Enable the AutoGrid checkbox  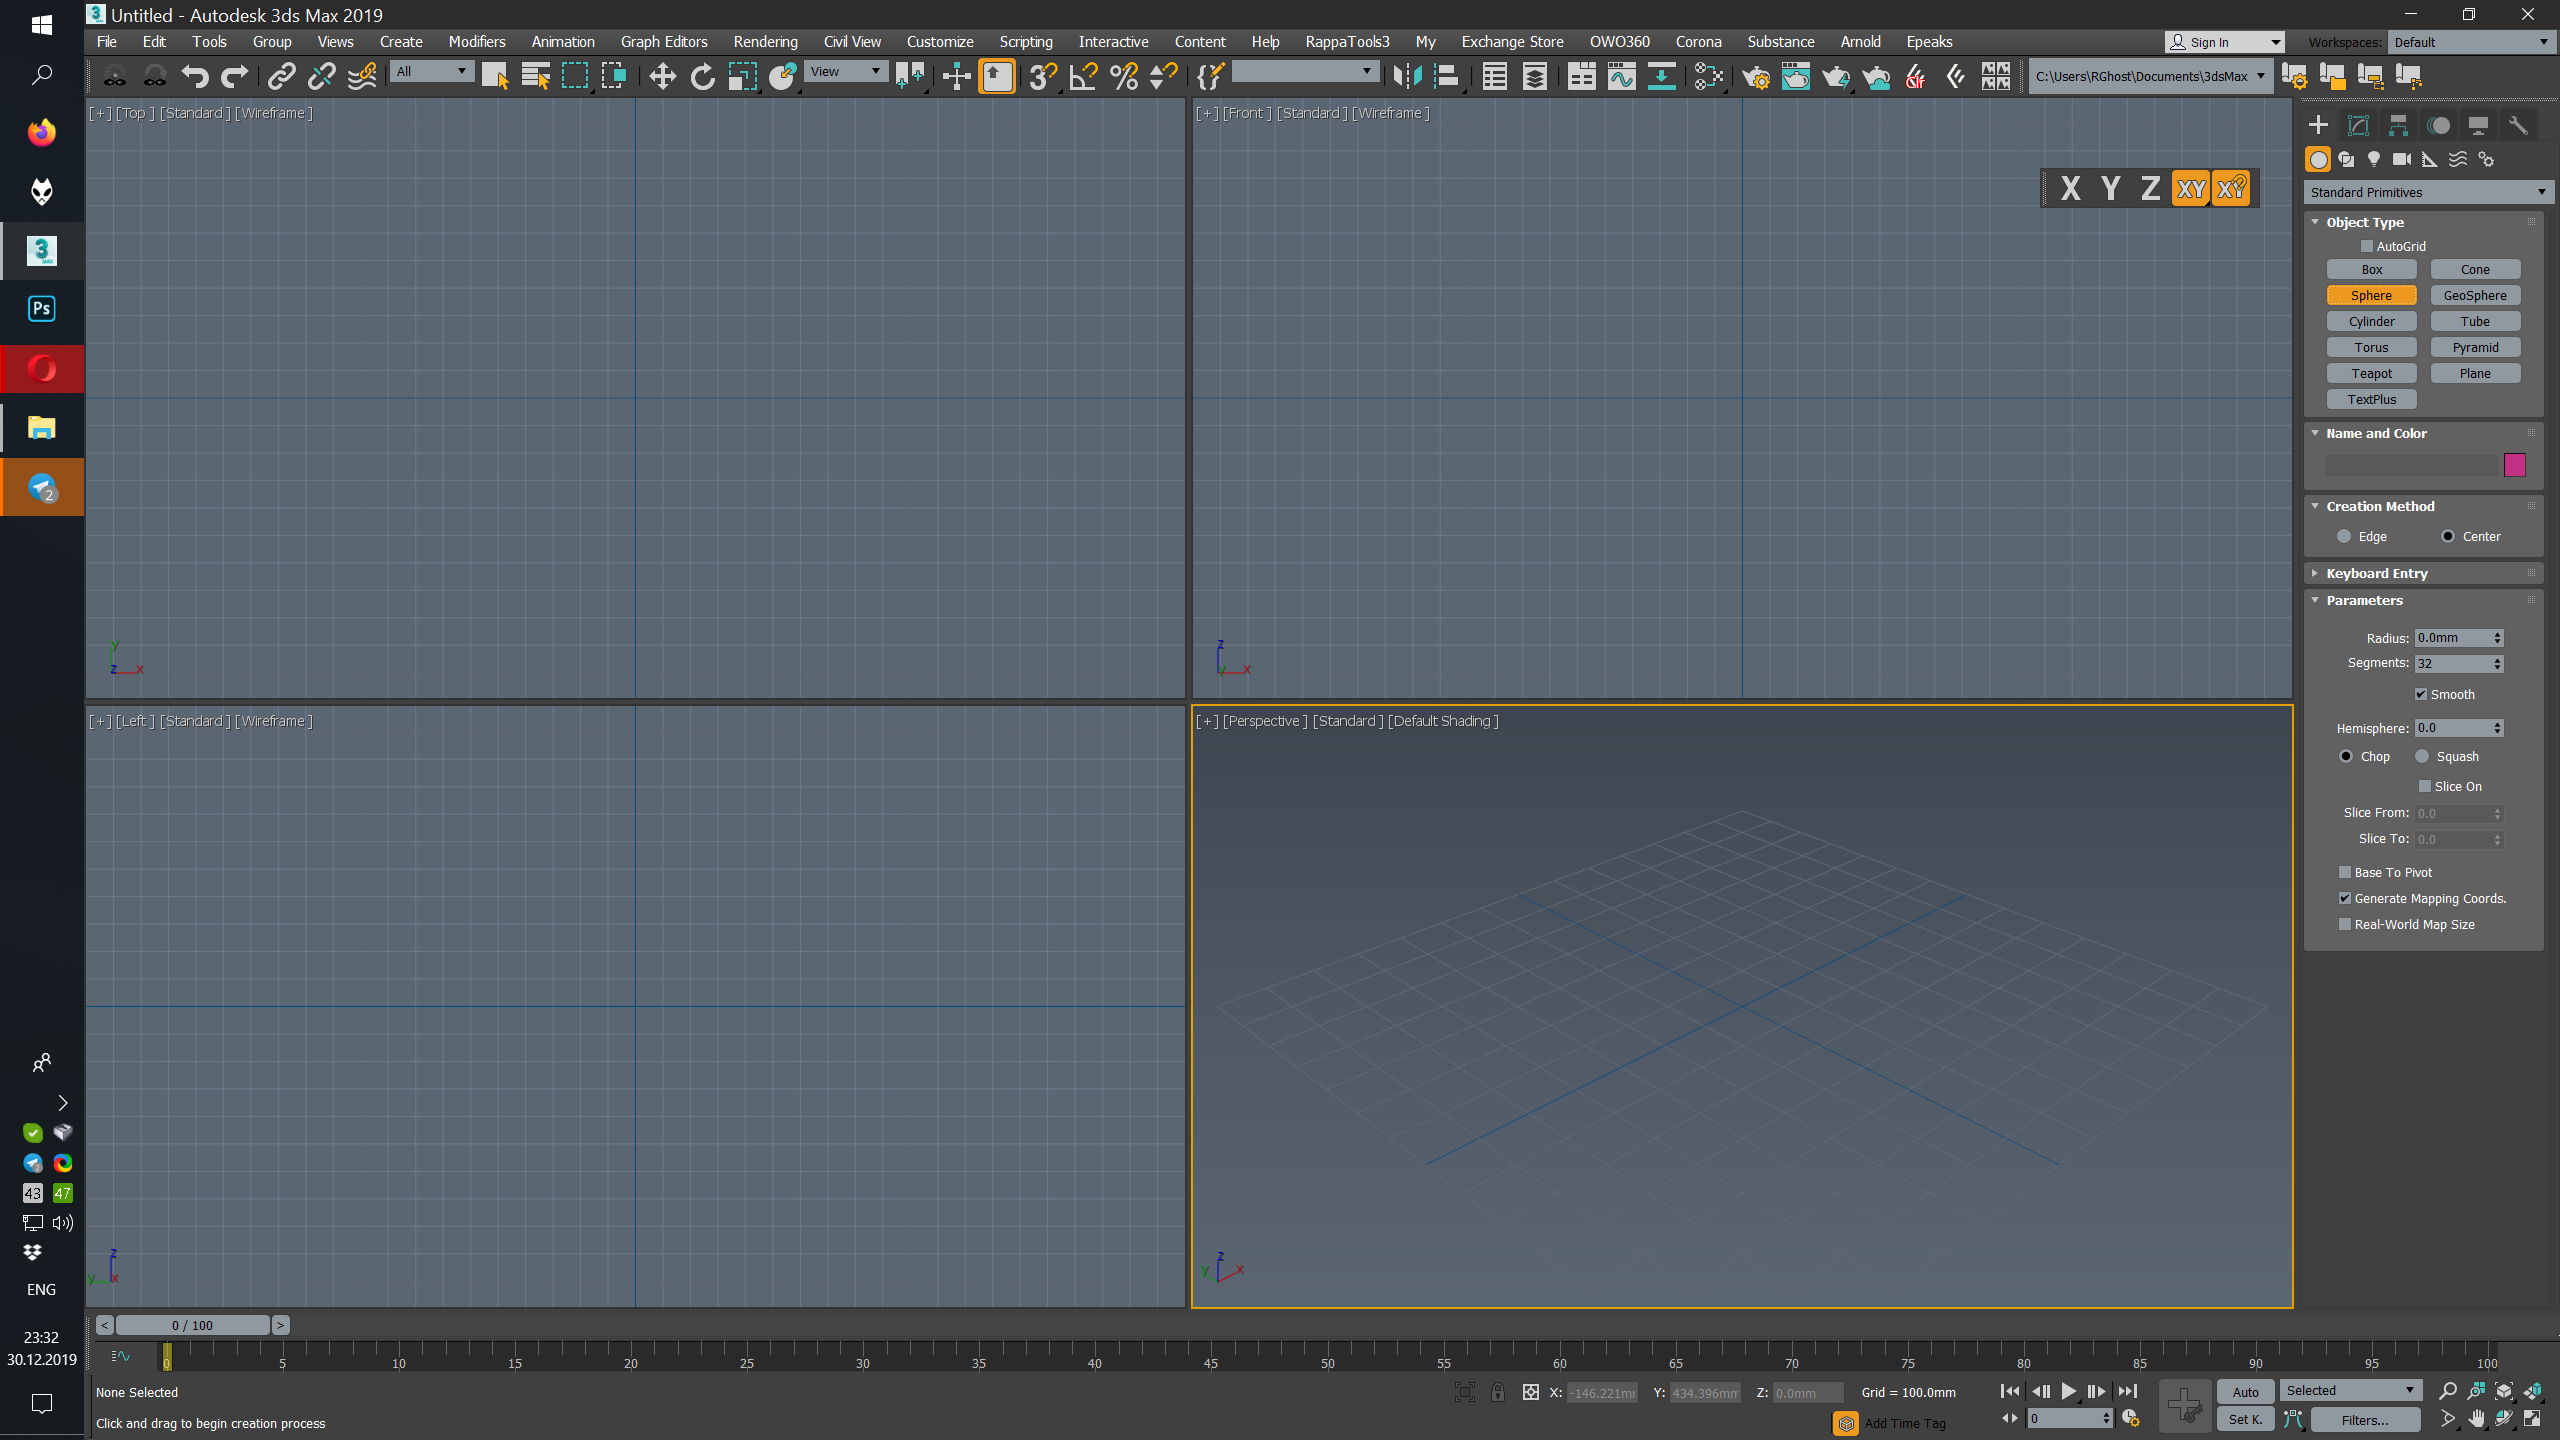coord(2366,246)
